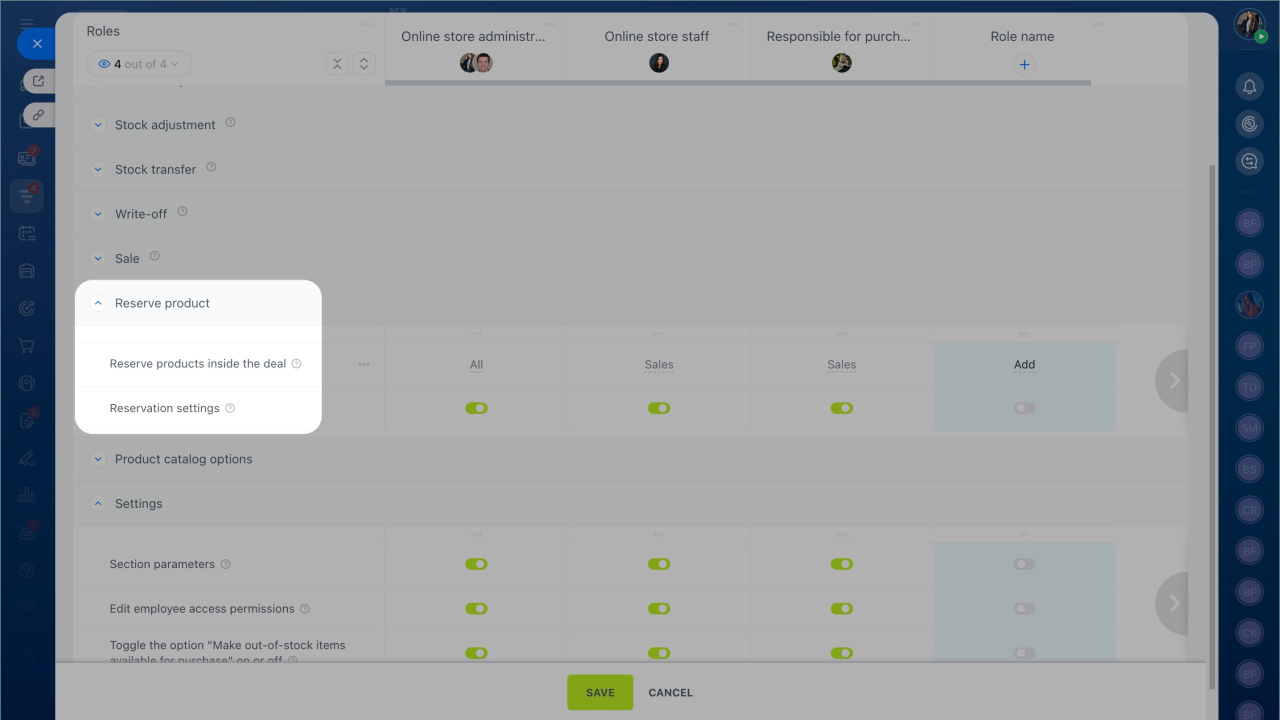Click the expand all rows icon

pos(364,64)
